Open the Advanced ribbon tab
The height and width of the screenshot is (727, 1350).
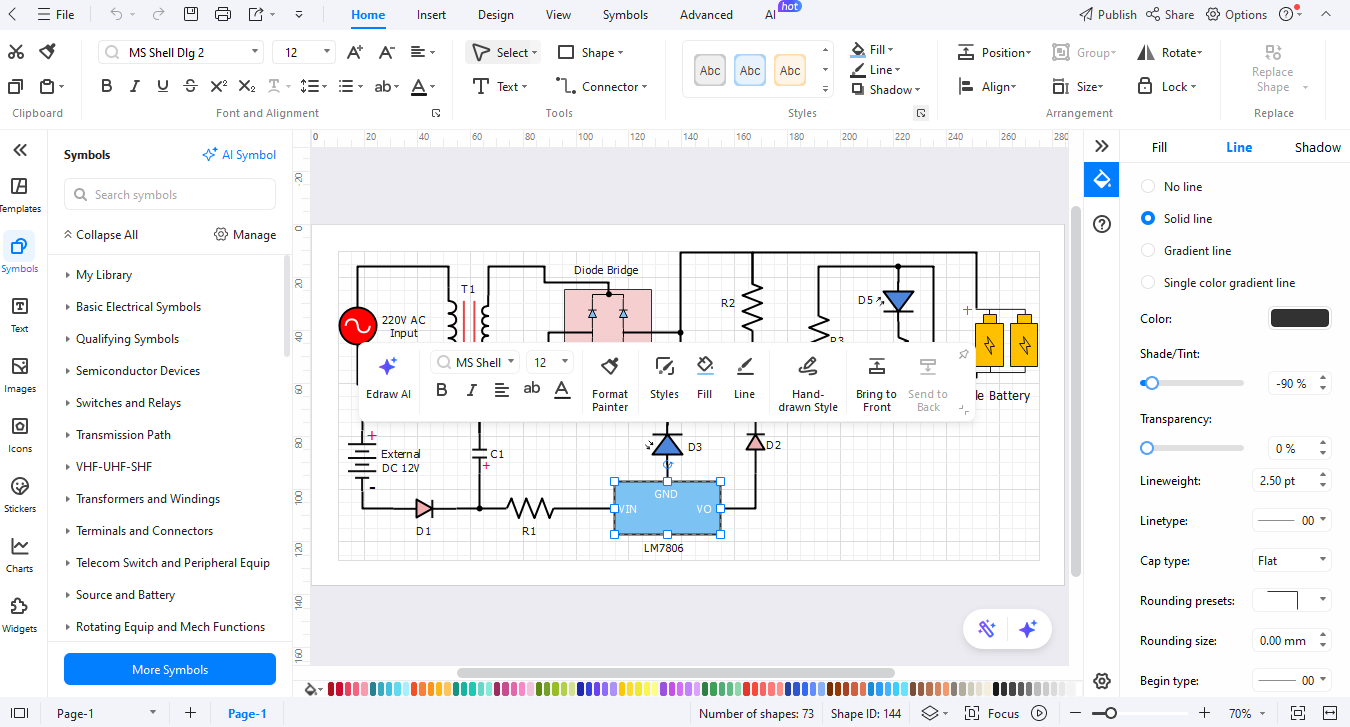pyautogui.click(x=706, y=15)
